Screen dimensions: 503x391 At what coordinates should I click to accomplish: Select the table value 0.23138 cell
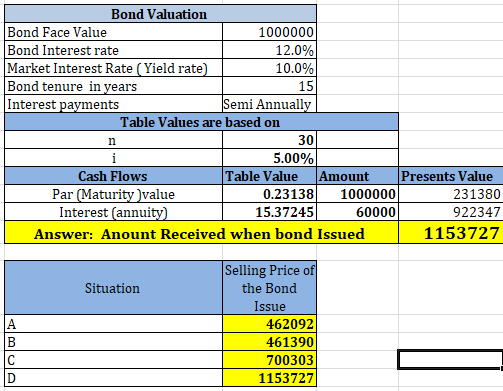point(269,194)
